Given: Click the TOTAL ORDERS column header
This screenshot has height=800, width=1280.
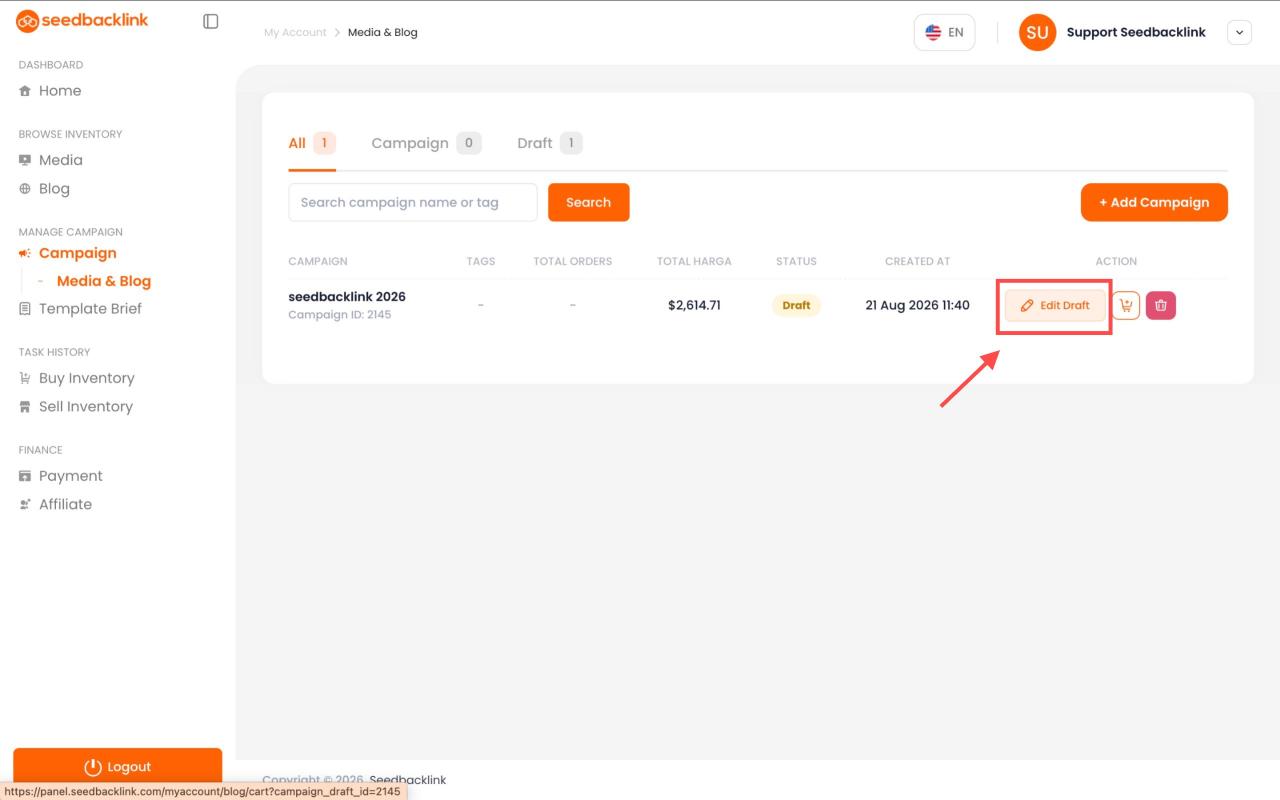Looking at the screenshot, I should pyautogui.click(x=572, y=261).
